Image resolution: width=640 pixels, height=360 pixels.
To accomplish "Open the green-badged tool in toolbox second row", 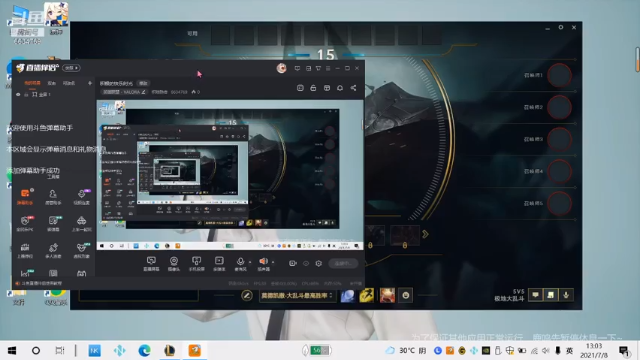I will point(53,223).
